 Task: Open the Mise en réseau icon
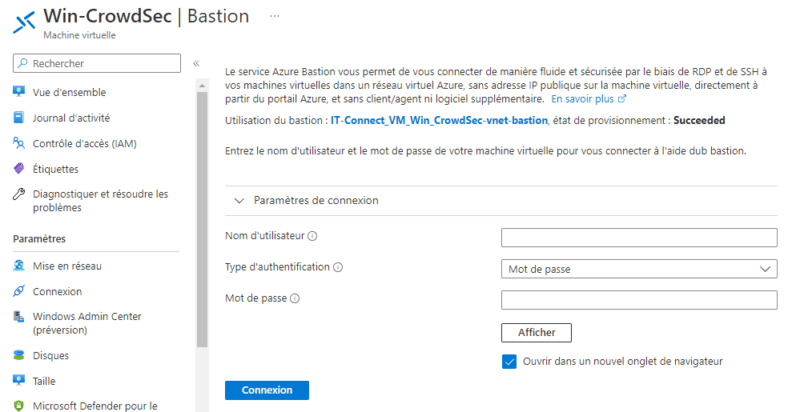[18, 266]
